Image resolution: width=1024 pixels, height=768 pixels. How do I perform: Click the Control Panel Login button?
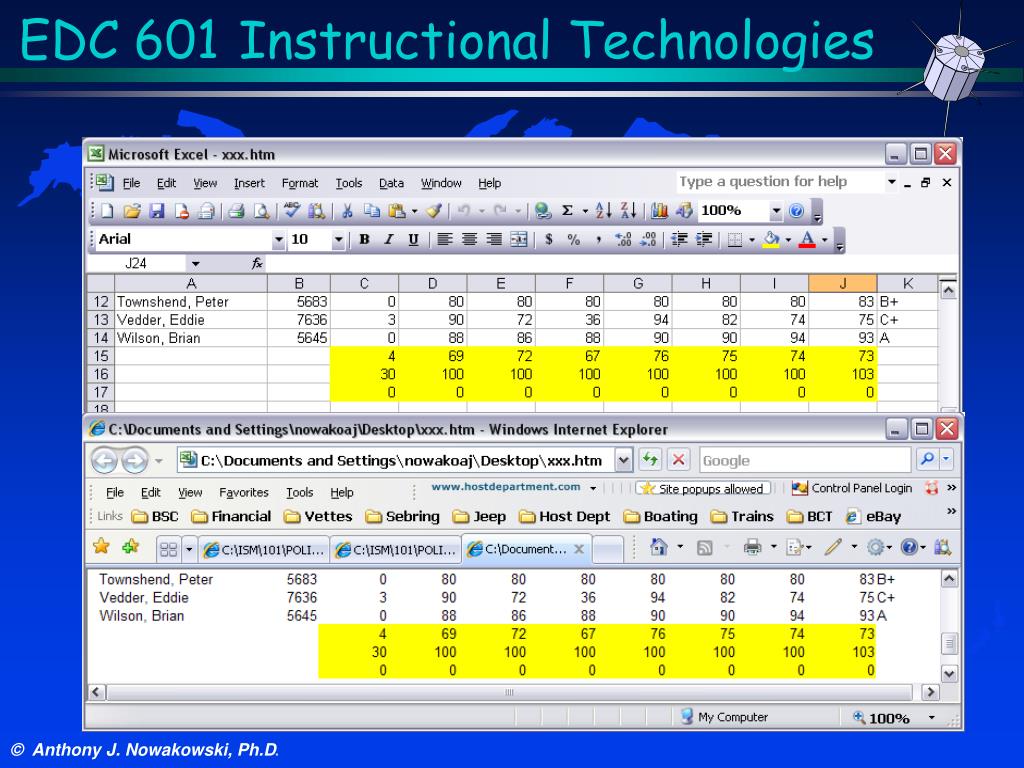click(852, 488)
